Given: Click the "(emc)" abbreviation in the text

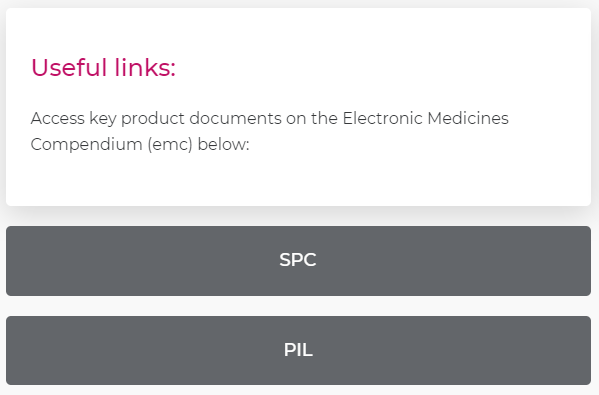Looking at the screenshot, I should click(x=170, y=145).
